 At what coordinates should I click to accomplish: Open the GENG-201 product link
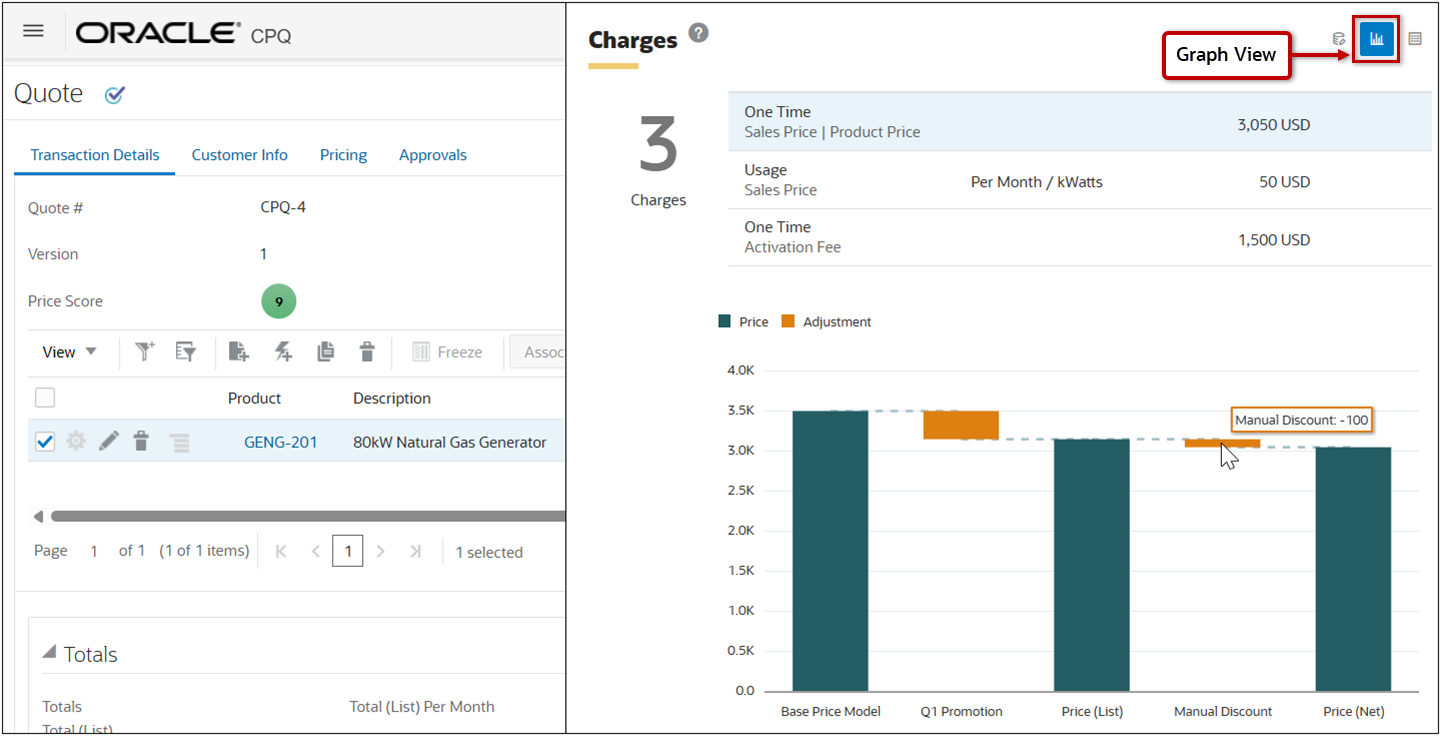[280, 442]
